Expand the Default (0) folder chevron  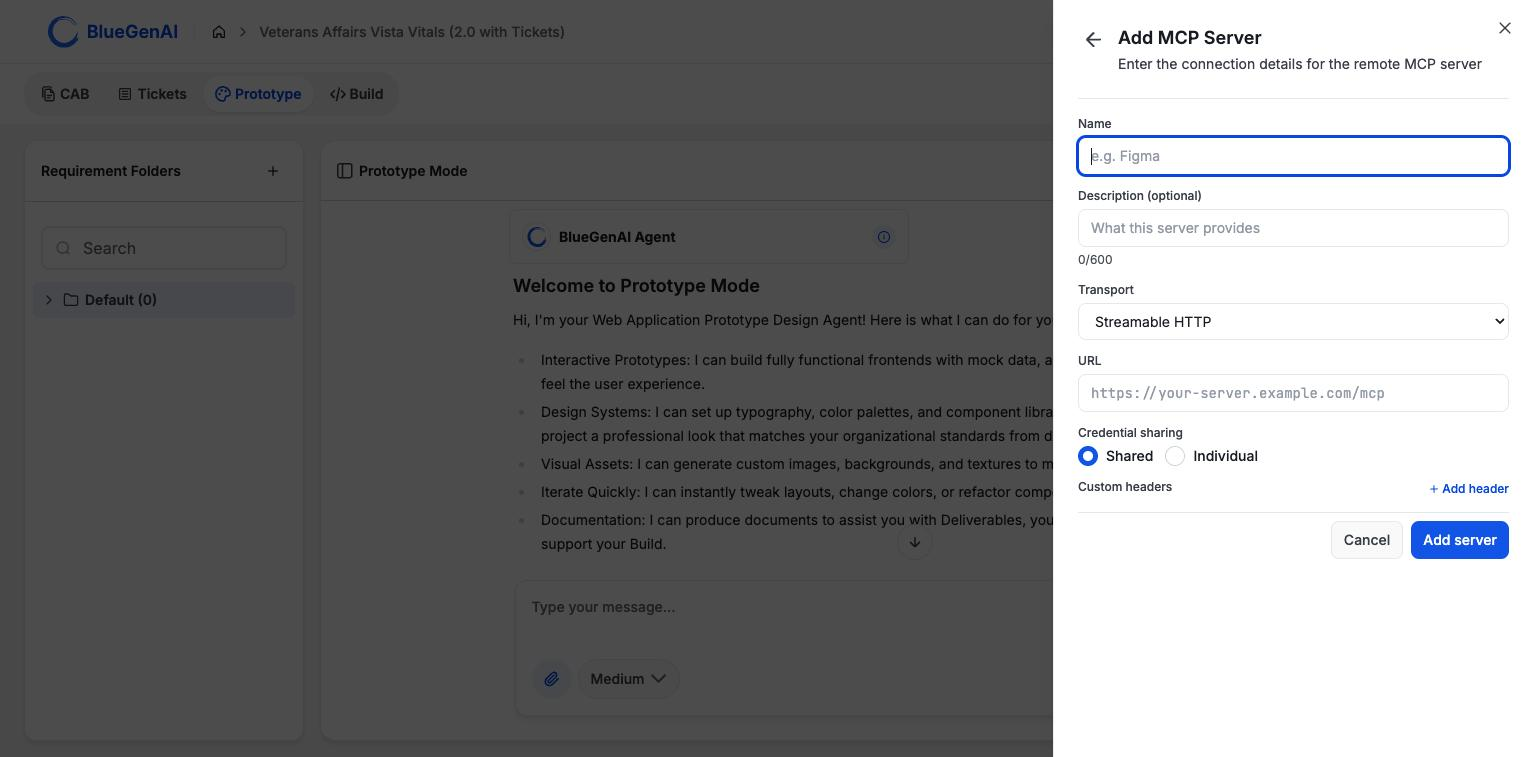(x=48, y=300)
